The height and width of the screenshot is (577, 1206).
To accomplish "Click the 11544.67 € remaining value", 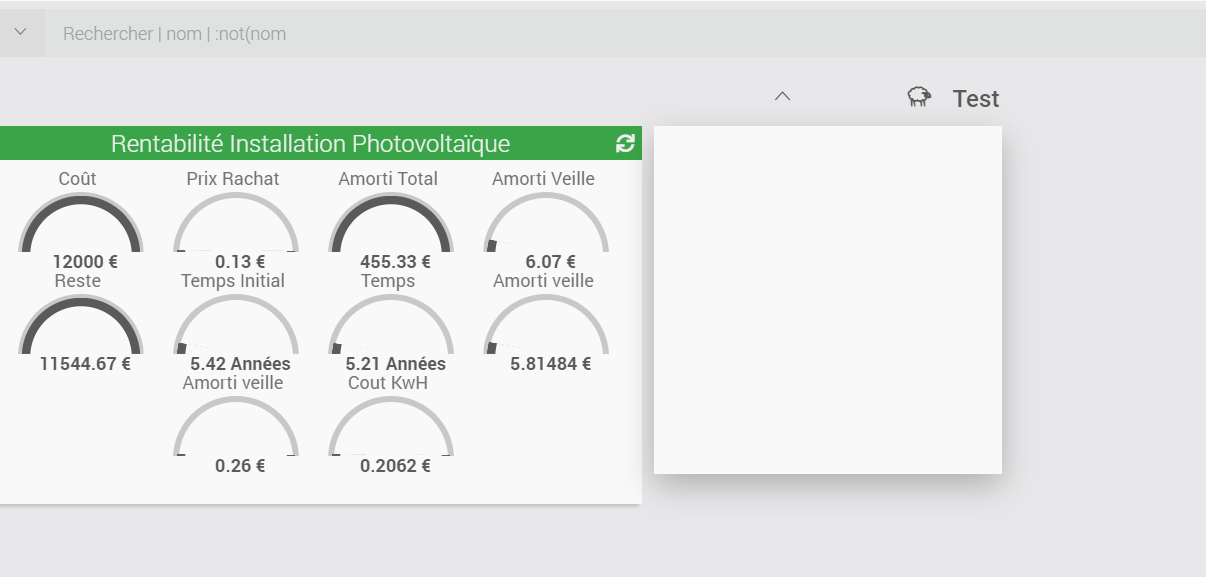I will 85,364.
